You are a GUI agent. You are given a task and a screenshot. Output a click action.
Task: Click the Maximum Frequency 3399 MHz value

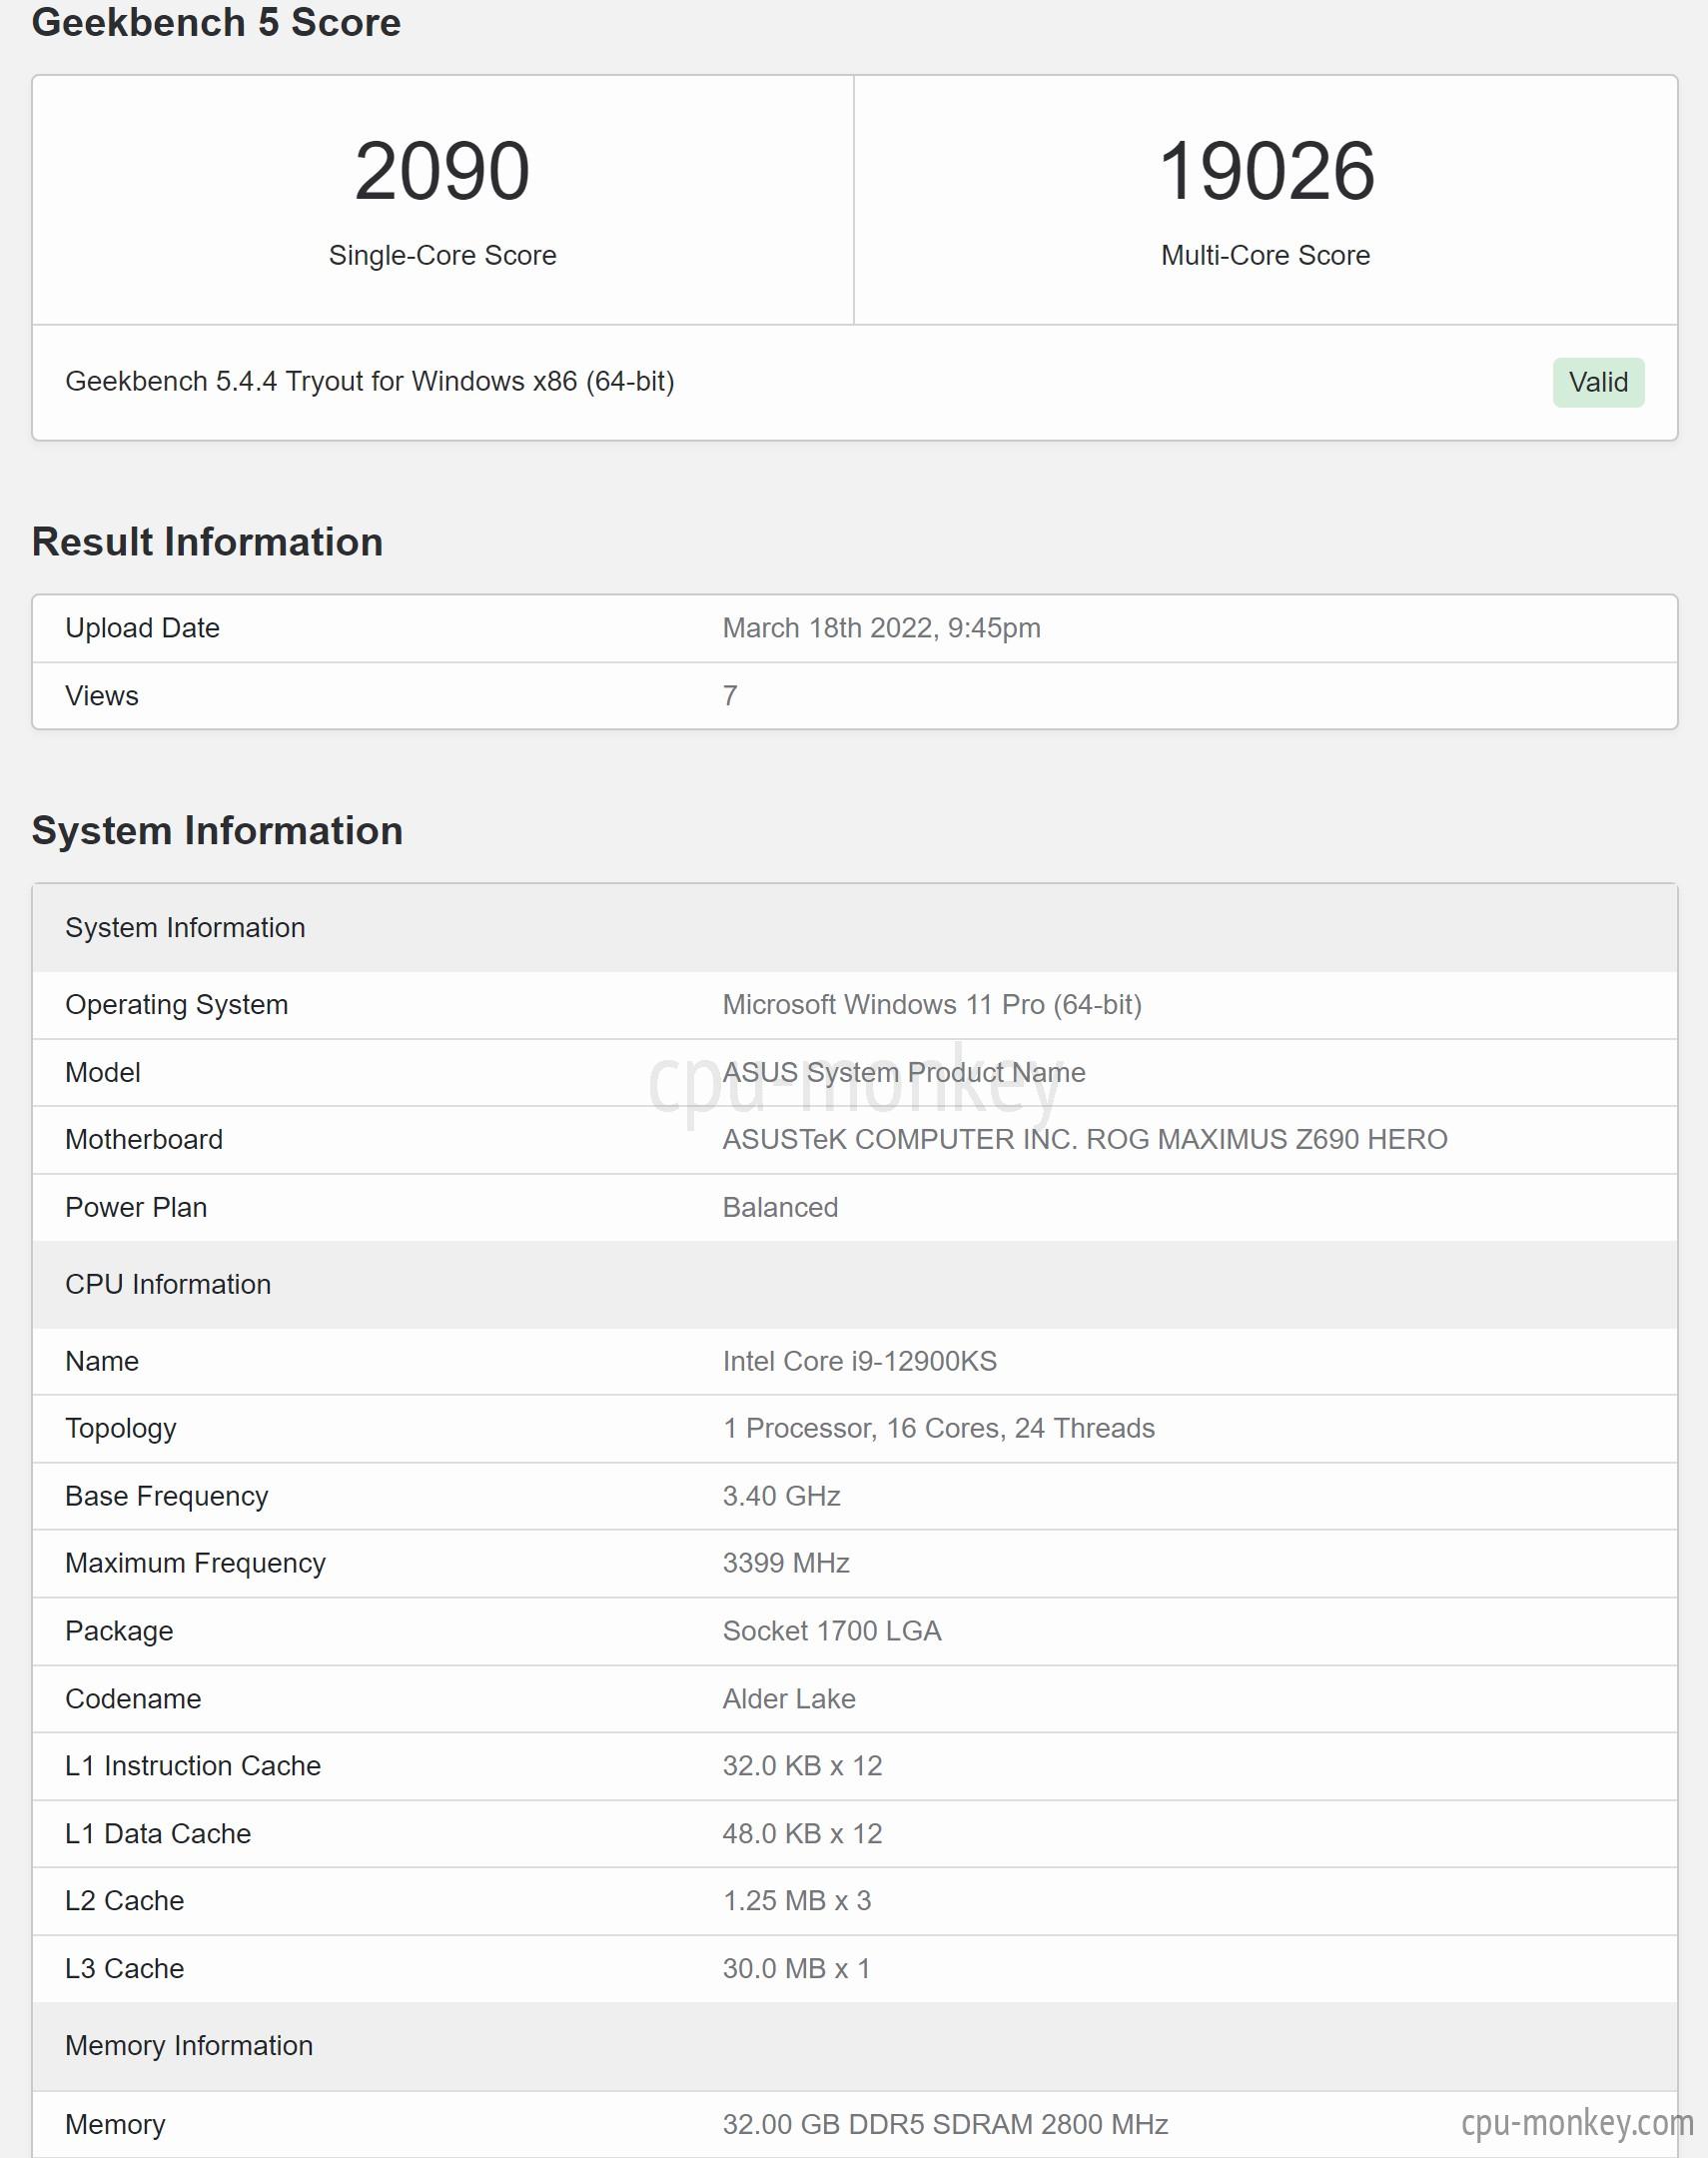tap(786, 1563)
